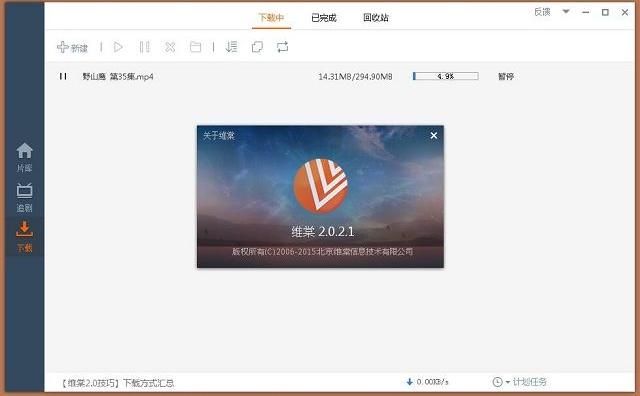
Task: Delete task with the X toolbar icon
Action: [170, 47]
